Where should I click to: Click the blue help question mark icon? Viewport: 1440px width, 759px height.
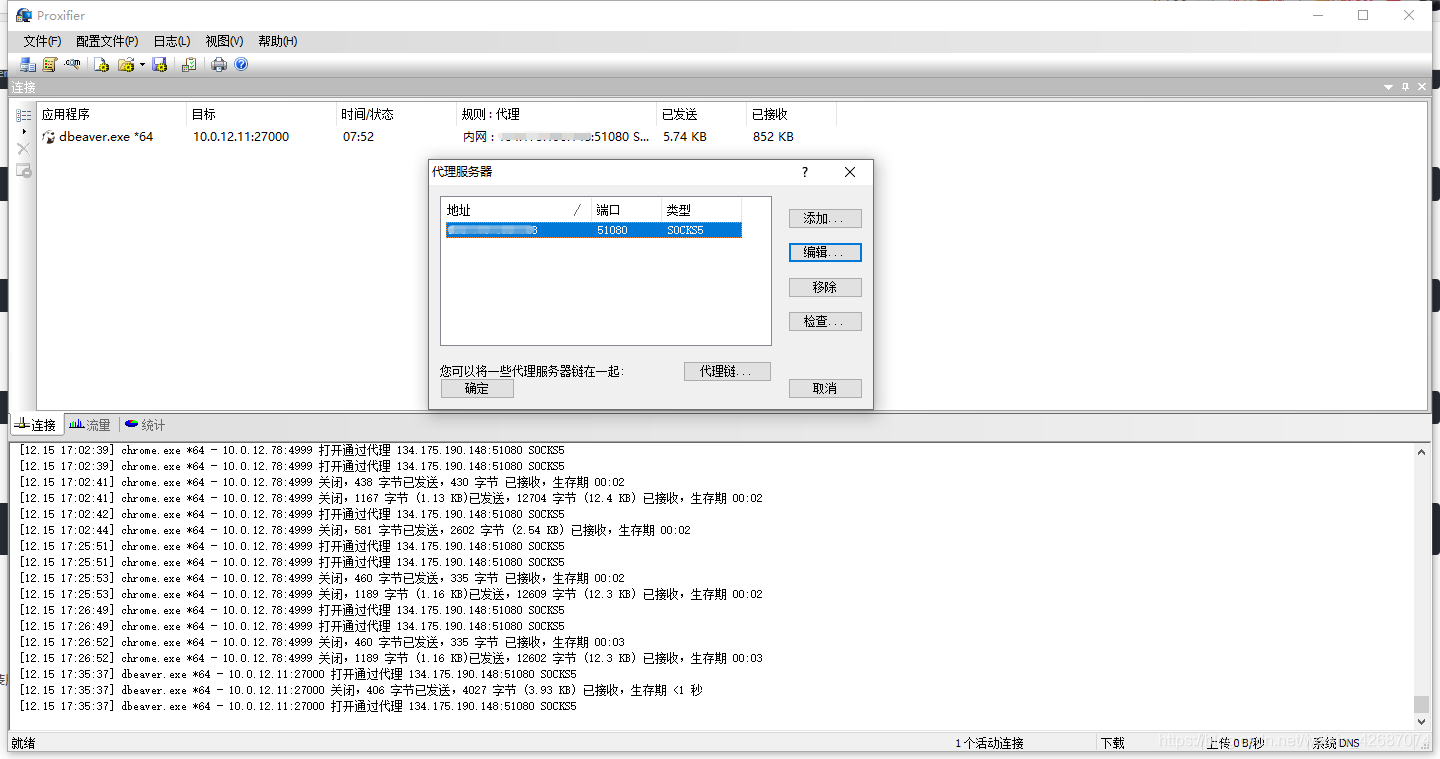tap(241, 64)
